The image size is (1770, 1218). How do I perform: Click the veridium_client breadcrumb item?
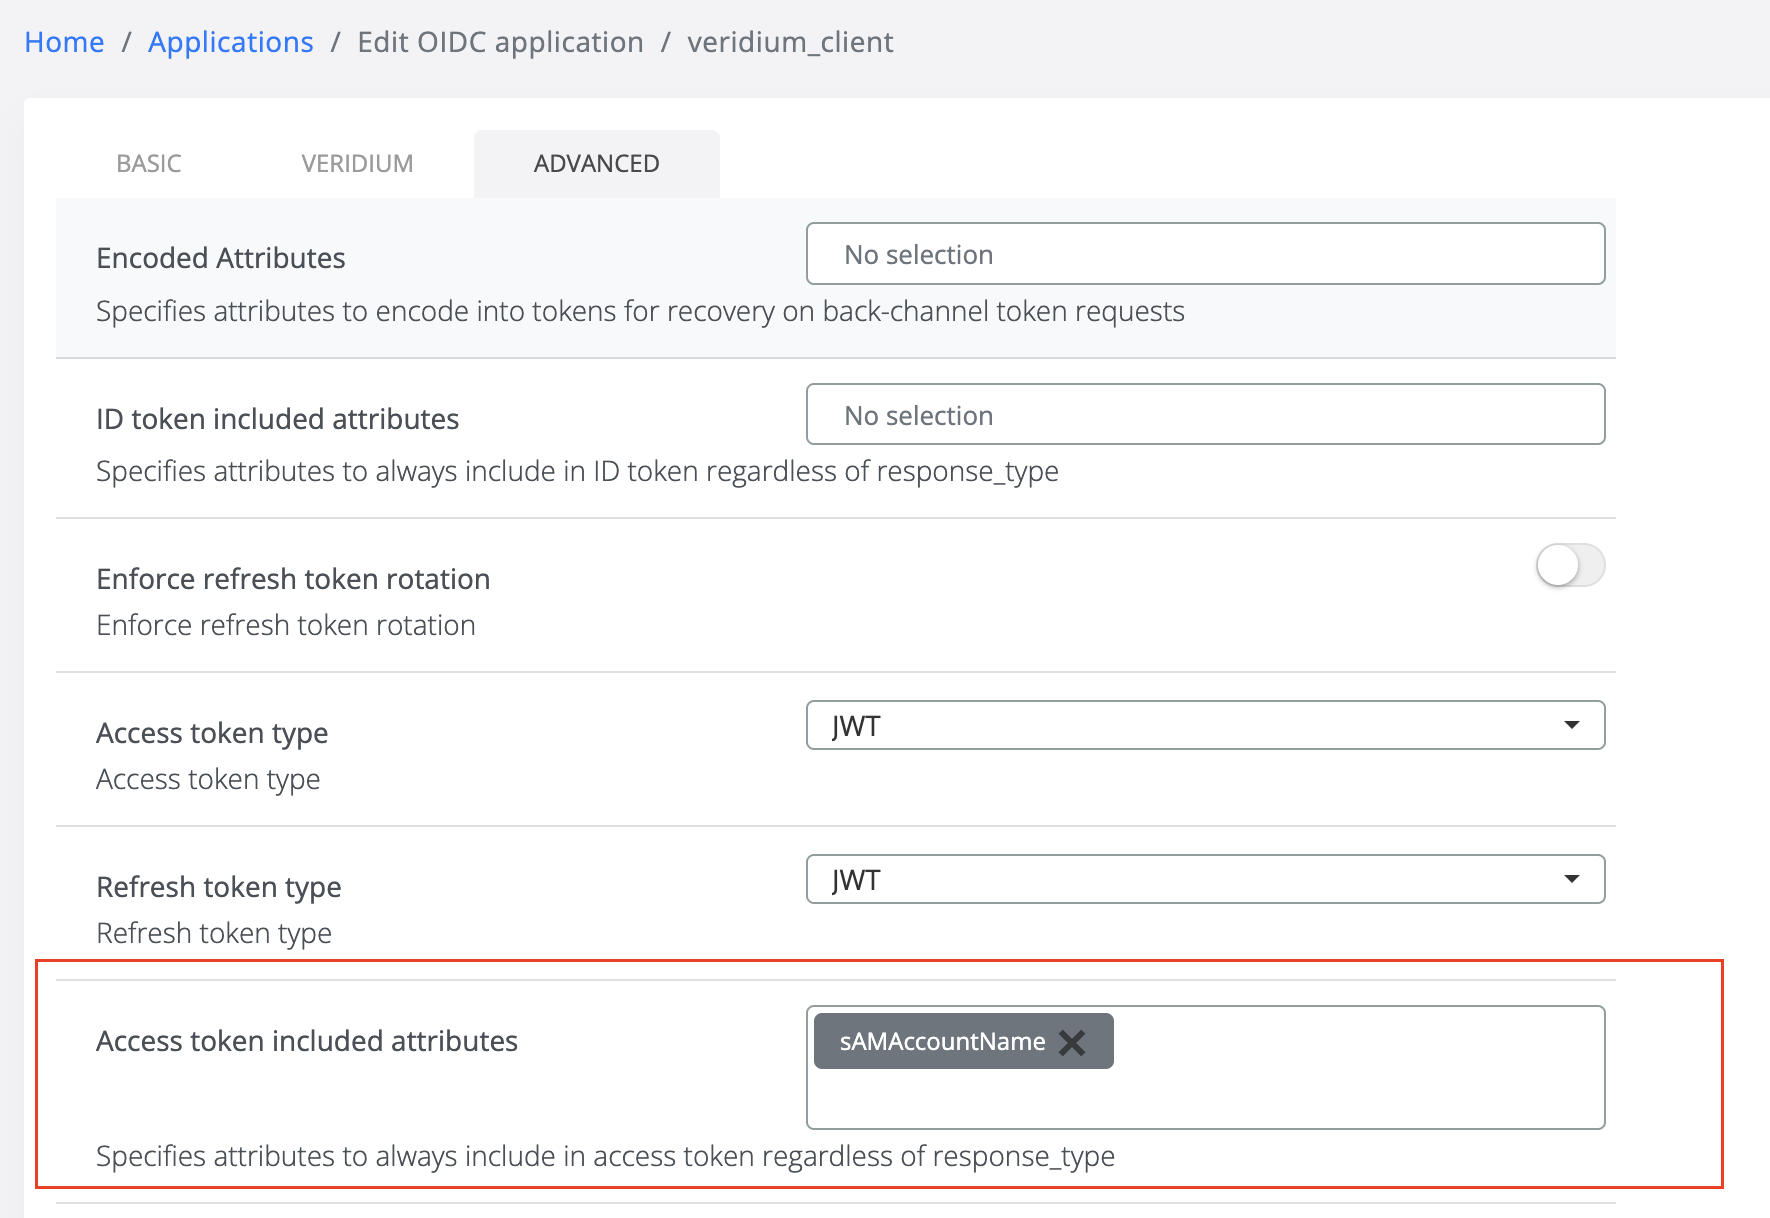(x=790, y=42)
